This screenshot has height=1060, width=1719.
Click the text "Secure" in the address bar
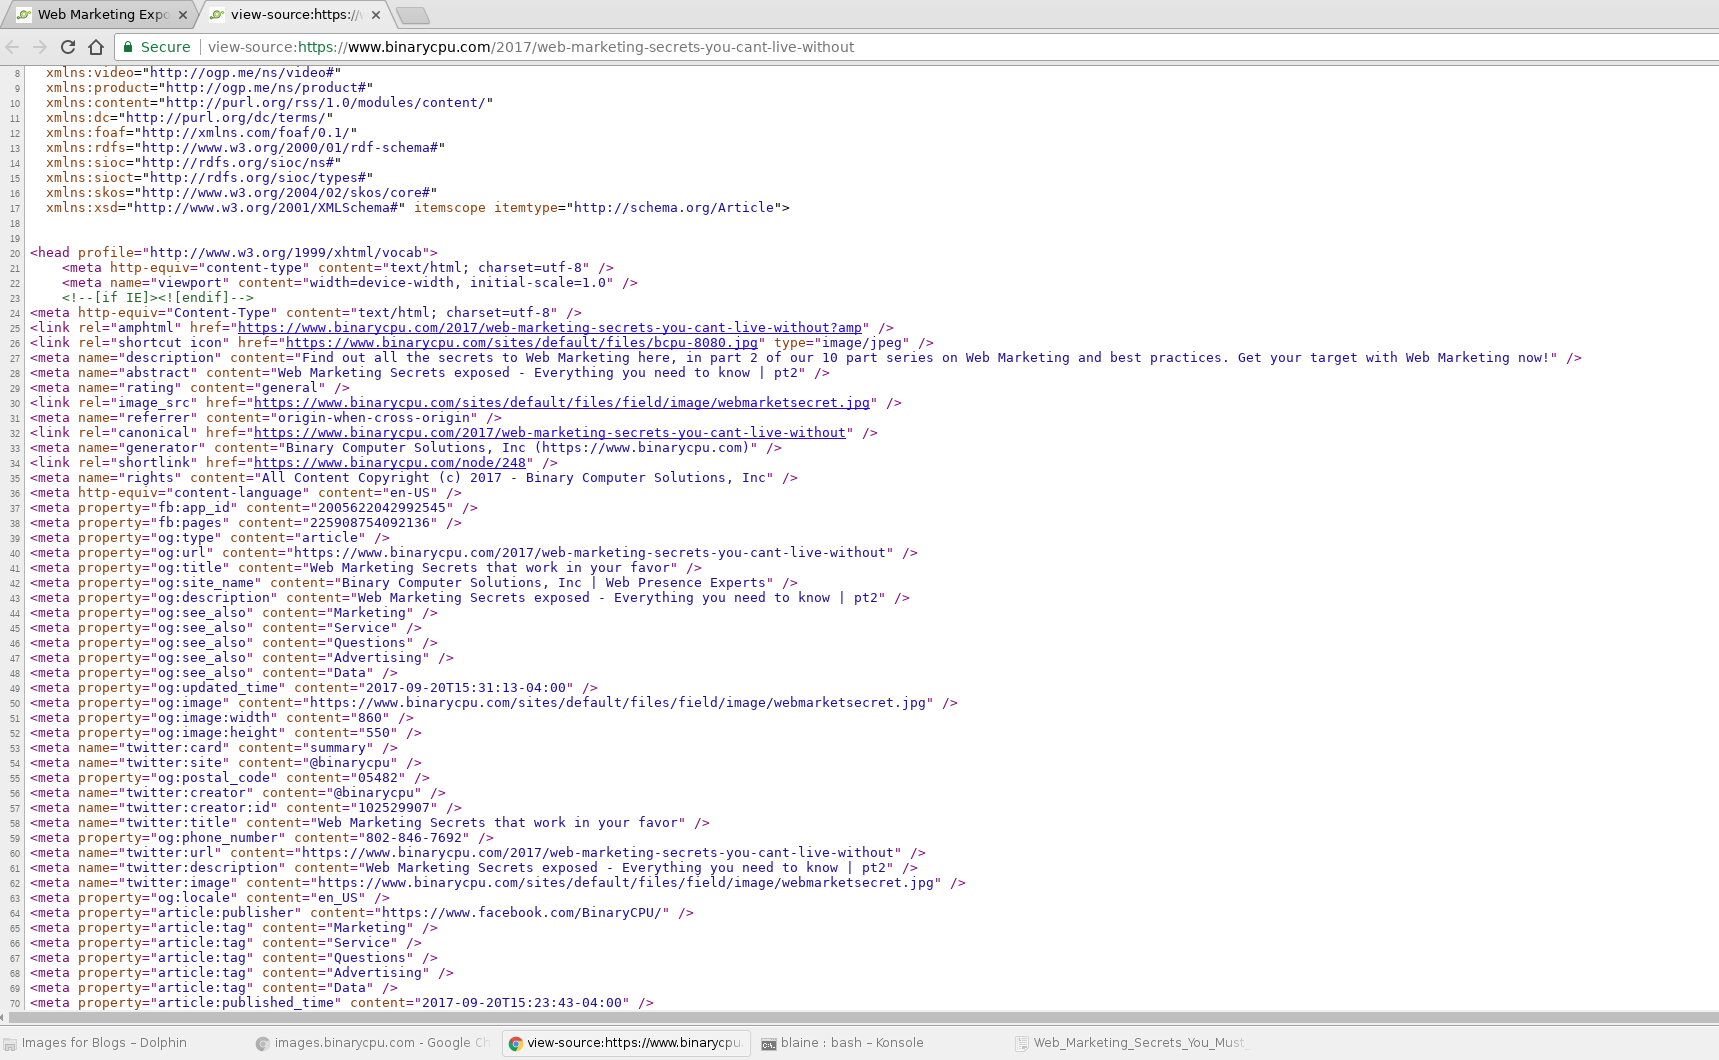click(165, 47)
